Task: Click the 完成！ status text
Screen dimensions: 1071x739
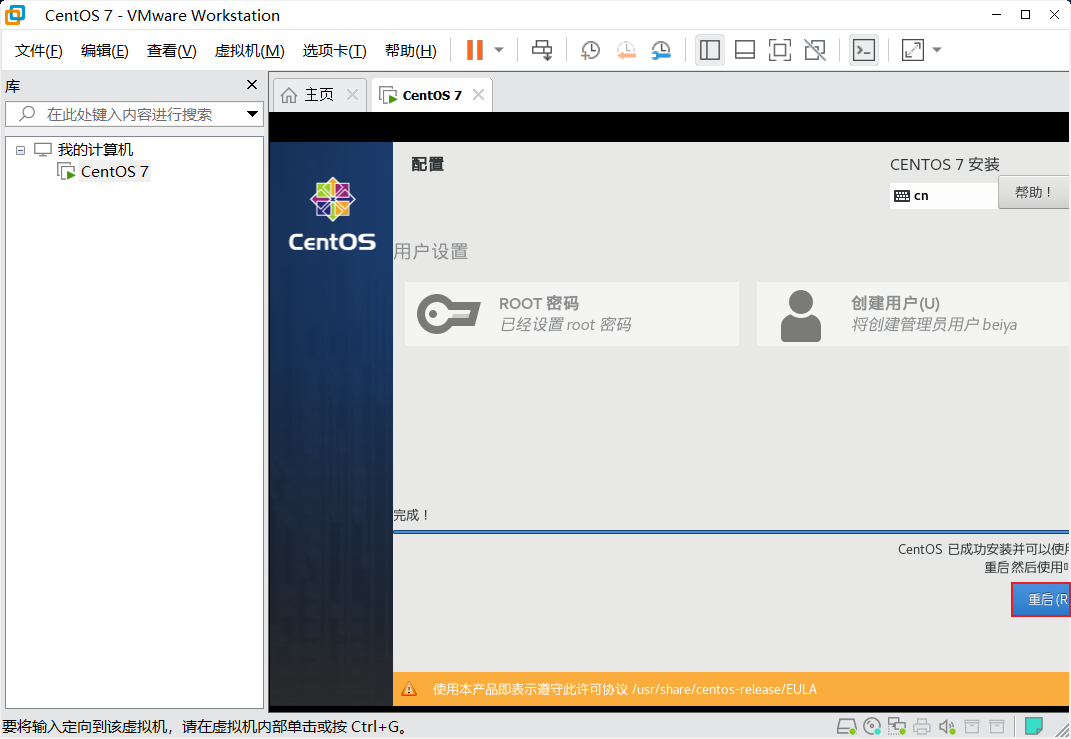Action: coord(412,515)
